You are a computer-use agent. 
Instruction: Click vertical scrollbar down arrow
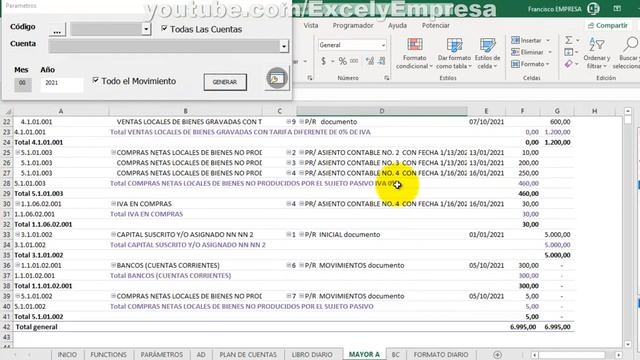[x=628, y=345]
